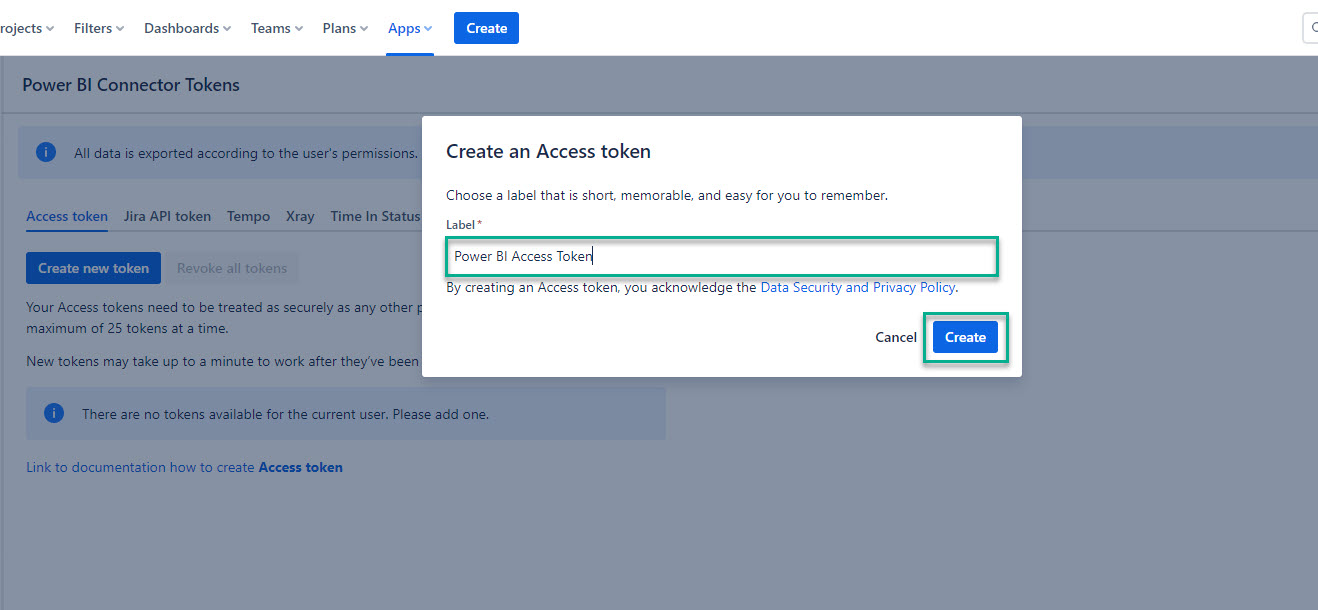Open the Teams dropdown

pos(276,28)
